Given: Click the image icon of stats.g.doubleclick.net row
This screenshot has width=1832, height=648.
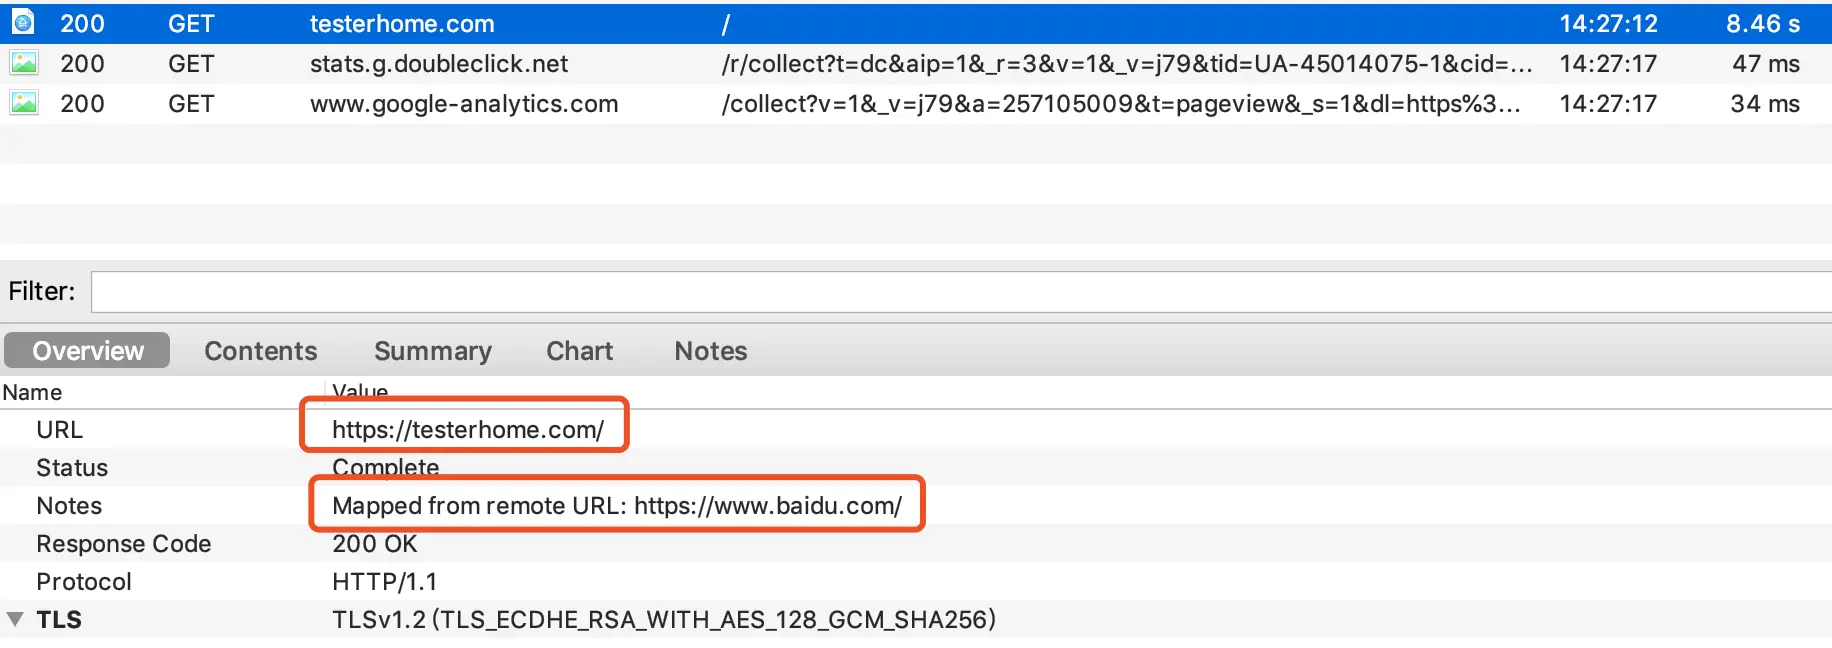Looking at the screenshot, I should (x=23, y=63).
